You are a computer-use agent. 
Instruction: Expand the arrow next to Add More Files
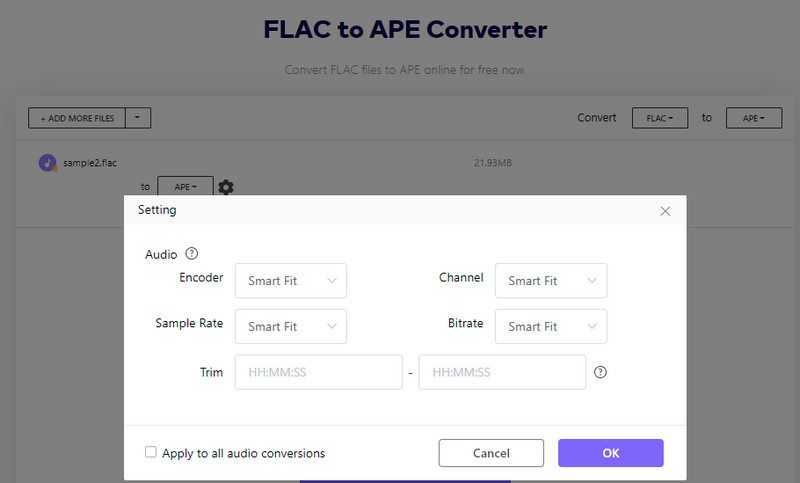click(x=139, y=118)
